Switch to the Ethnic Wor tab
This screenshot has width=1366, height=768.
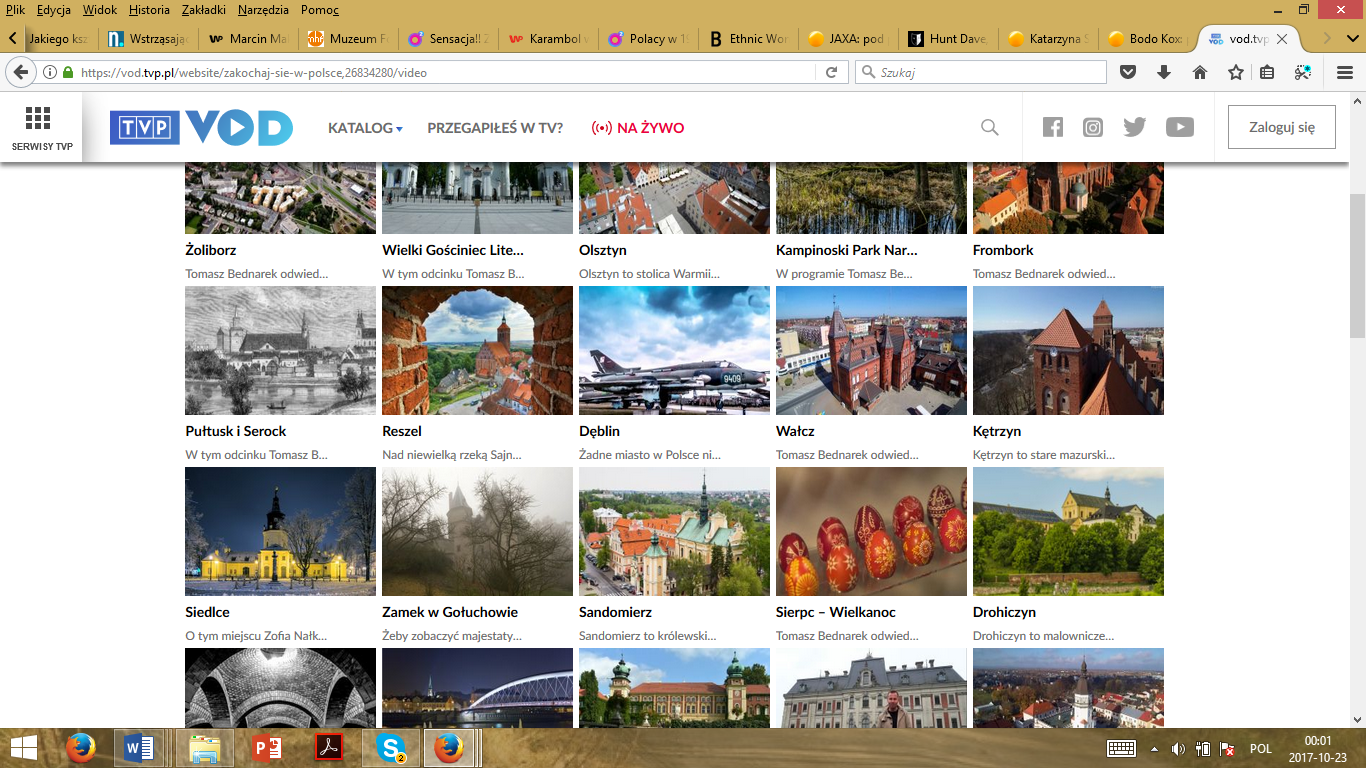click(x=749, y=39)
